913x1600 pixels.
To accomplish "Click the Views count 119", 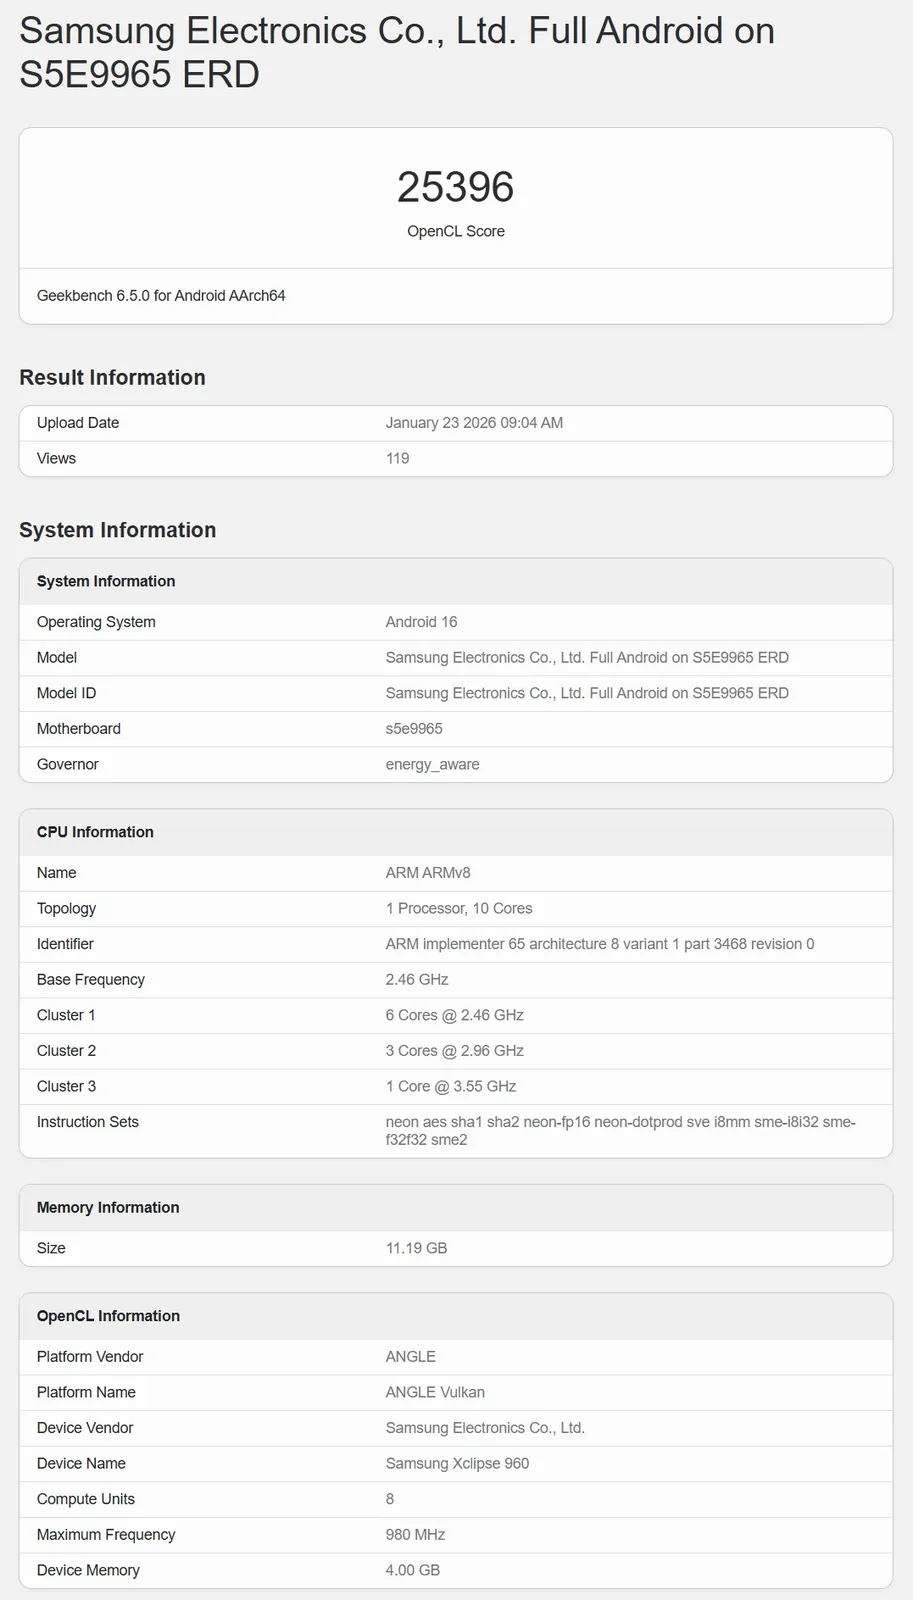I will pos(397,459).
